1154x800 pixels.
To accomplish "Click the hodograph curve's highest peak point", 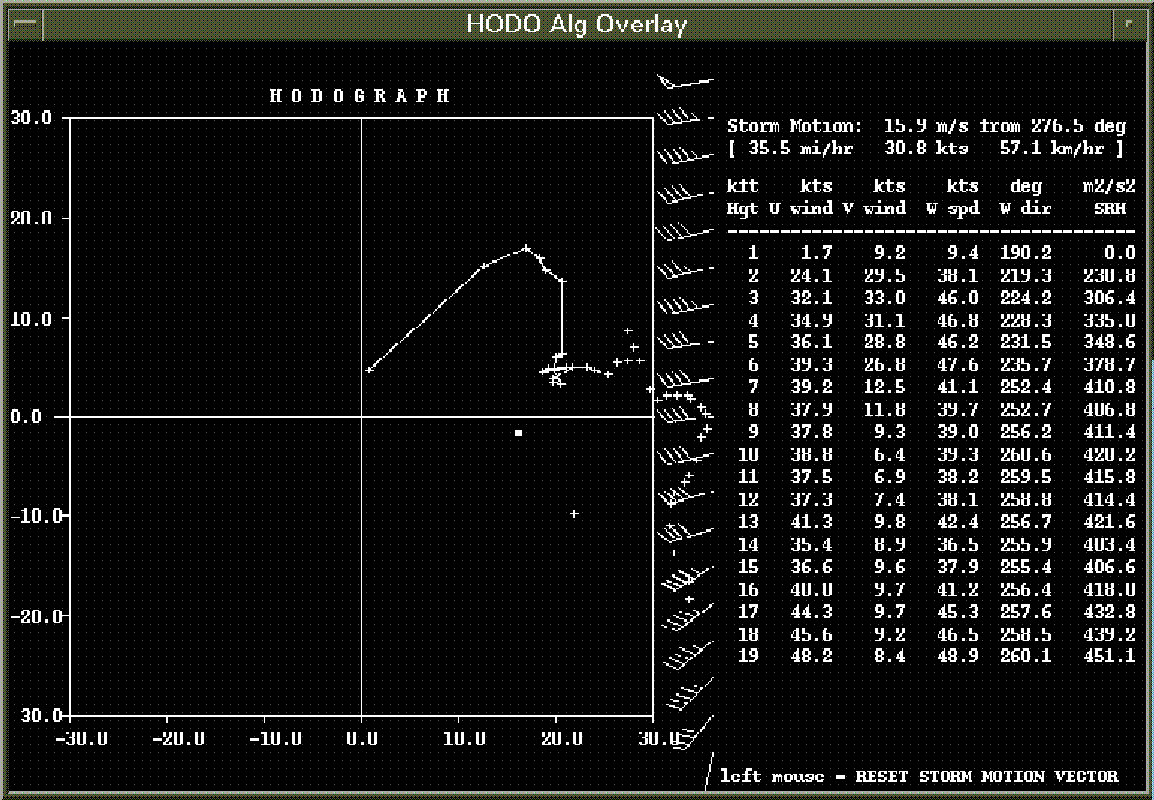I will coord(526,247).
